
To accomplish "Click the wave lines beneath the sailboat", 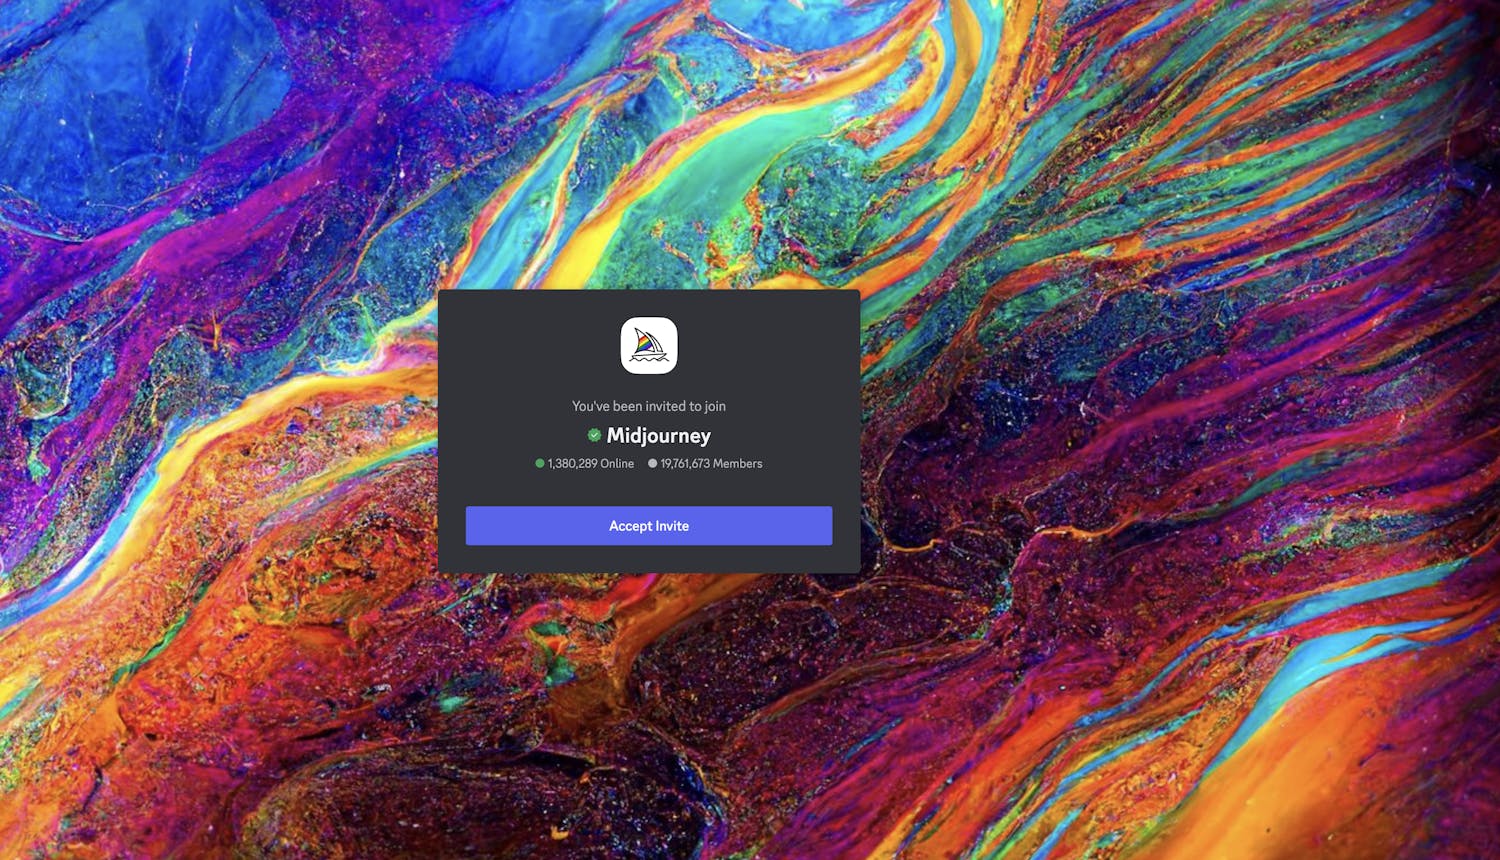I will pos(649,359).
